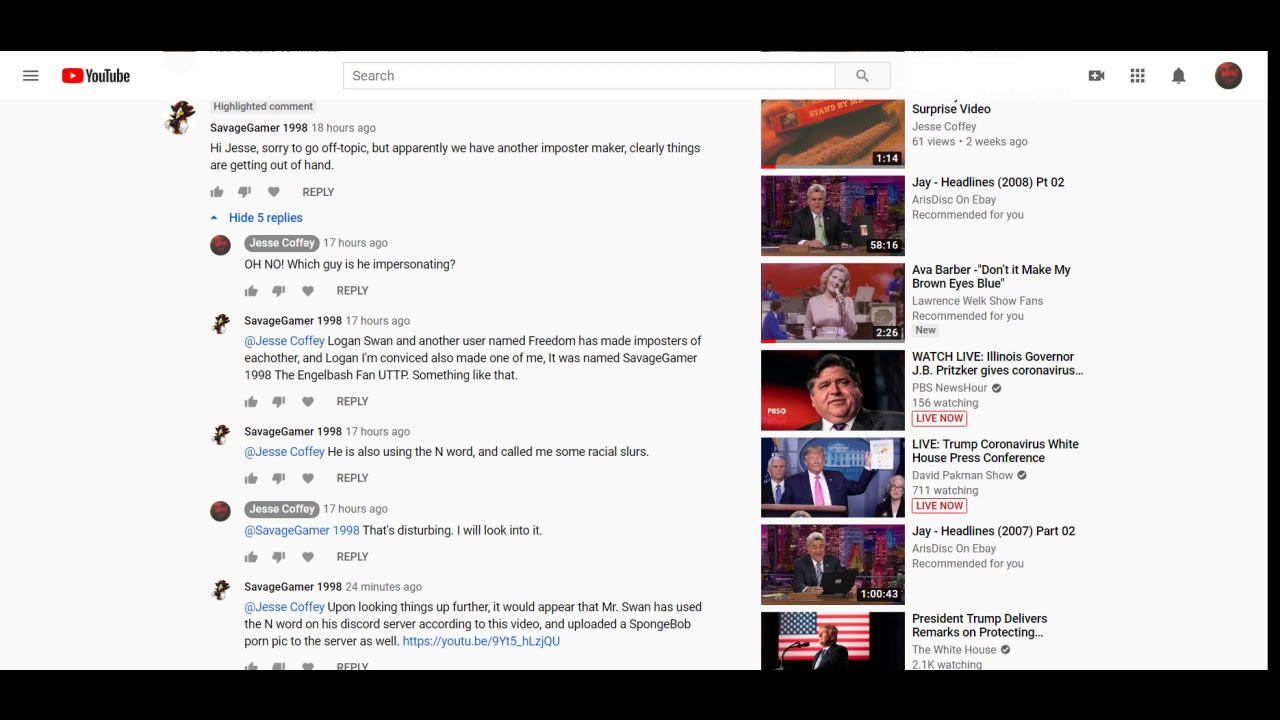Like the 'also using the N word' reply
1280x720 pixels.
click(x=251, y=479)
